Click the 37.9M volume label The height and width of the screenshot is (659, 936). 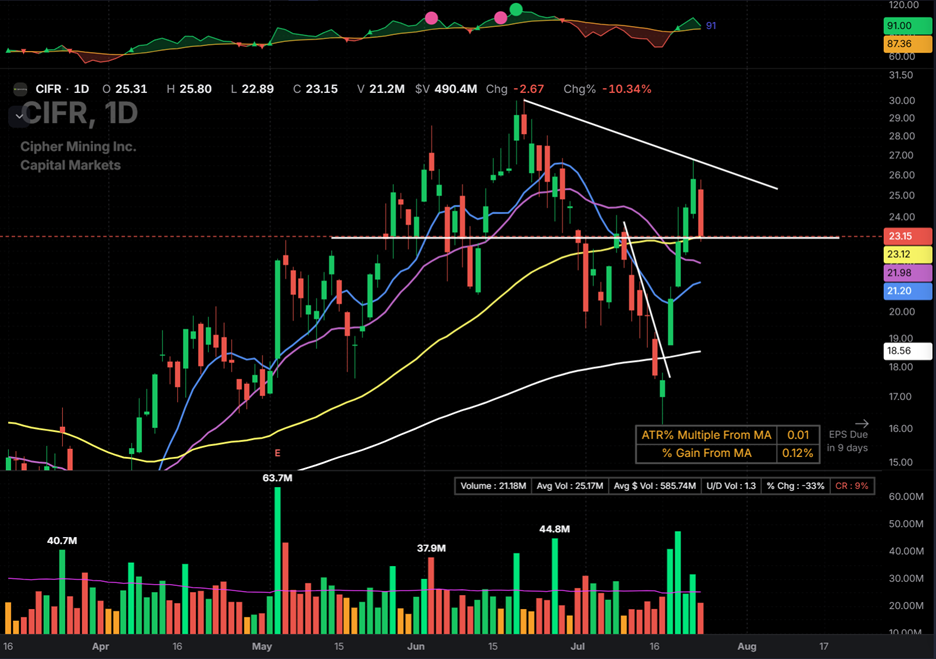431,548
